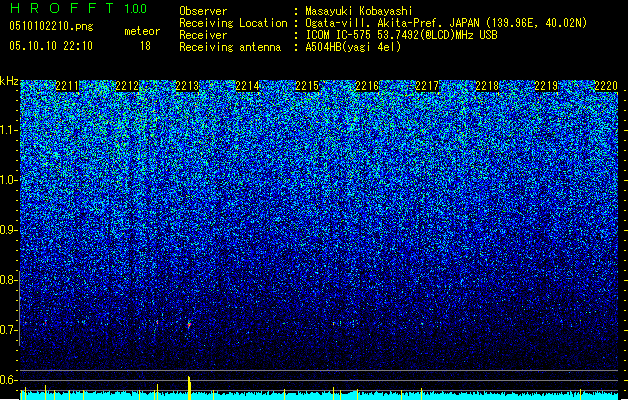This screenshot has height=400, width=629.
Task: Click the date stamp 05.10.10 22:10
Action: 51,46
